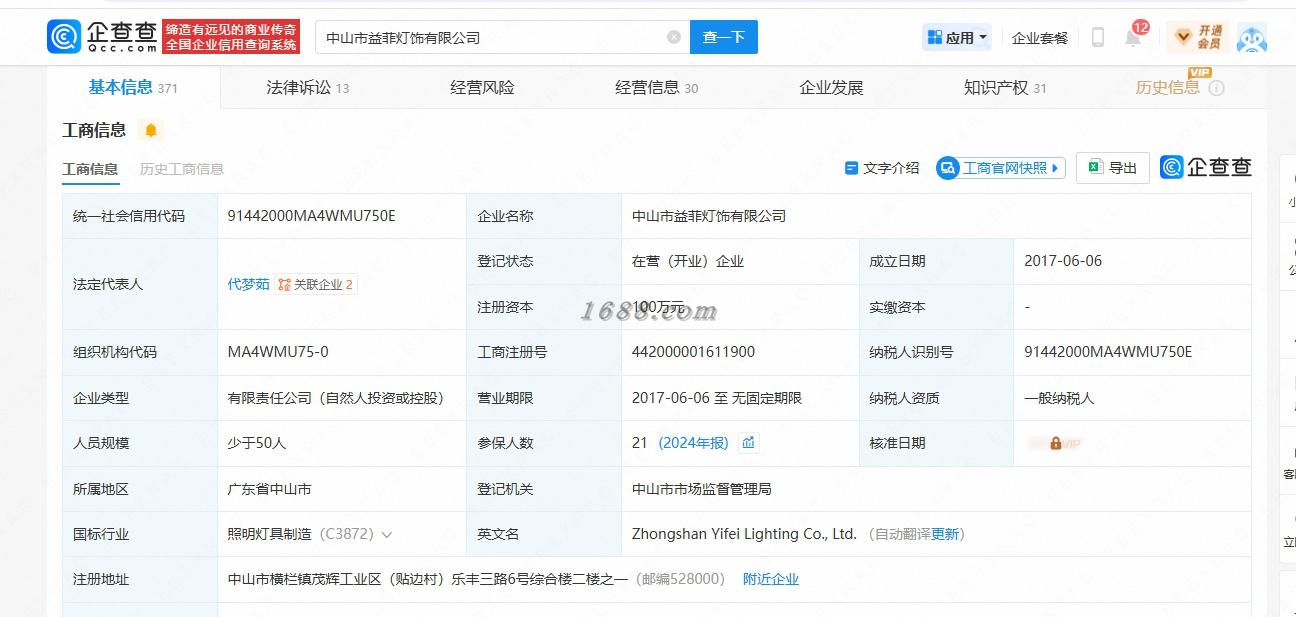The width and height of the screenshot is (1296, 617).
Task: Open the 参保人数 trend chart icon
Action: coord(748,442)
